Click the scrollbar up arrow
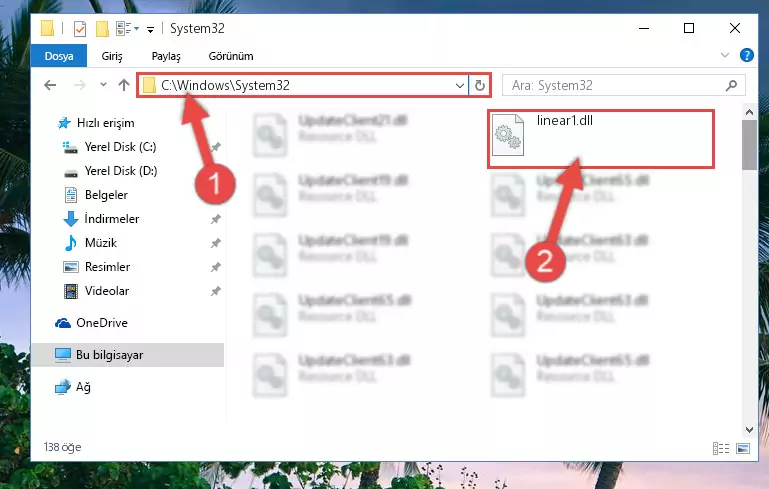Screen dimensions: 769x489 (x=749, y=112)
